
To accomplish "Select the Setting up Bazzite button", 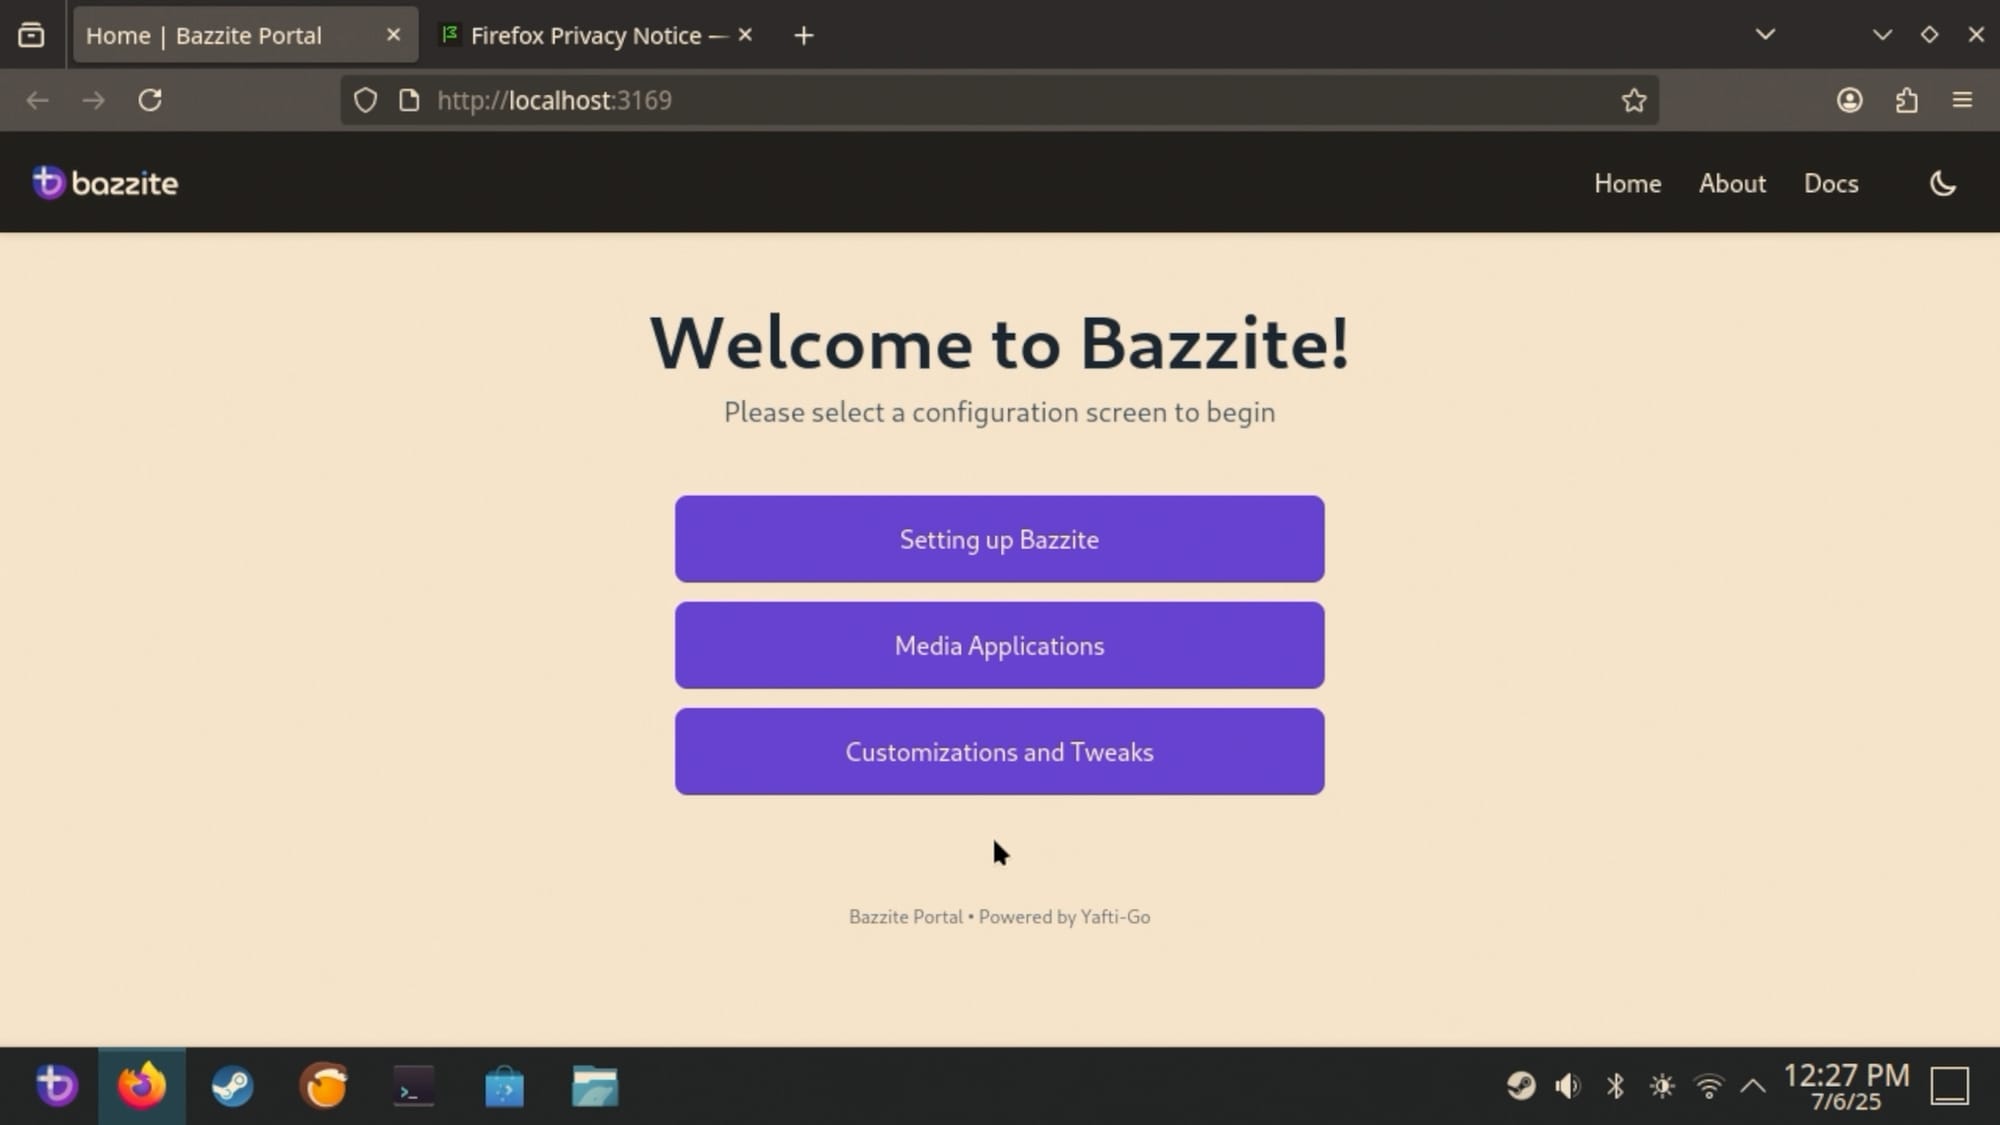I will pyautogui.click(x=999, y=539).
